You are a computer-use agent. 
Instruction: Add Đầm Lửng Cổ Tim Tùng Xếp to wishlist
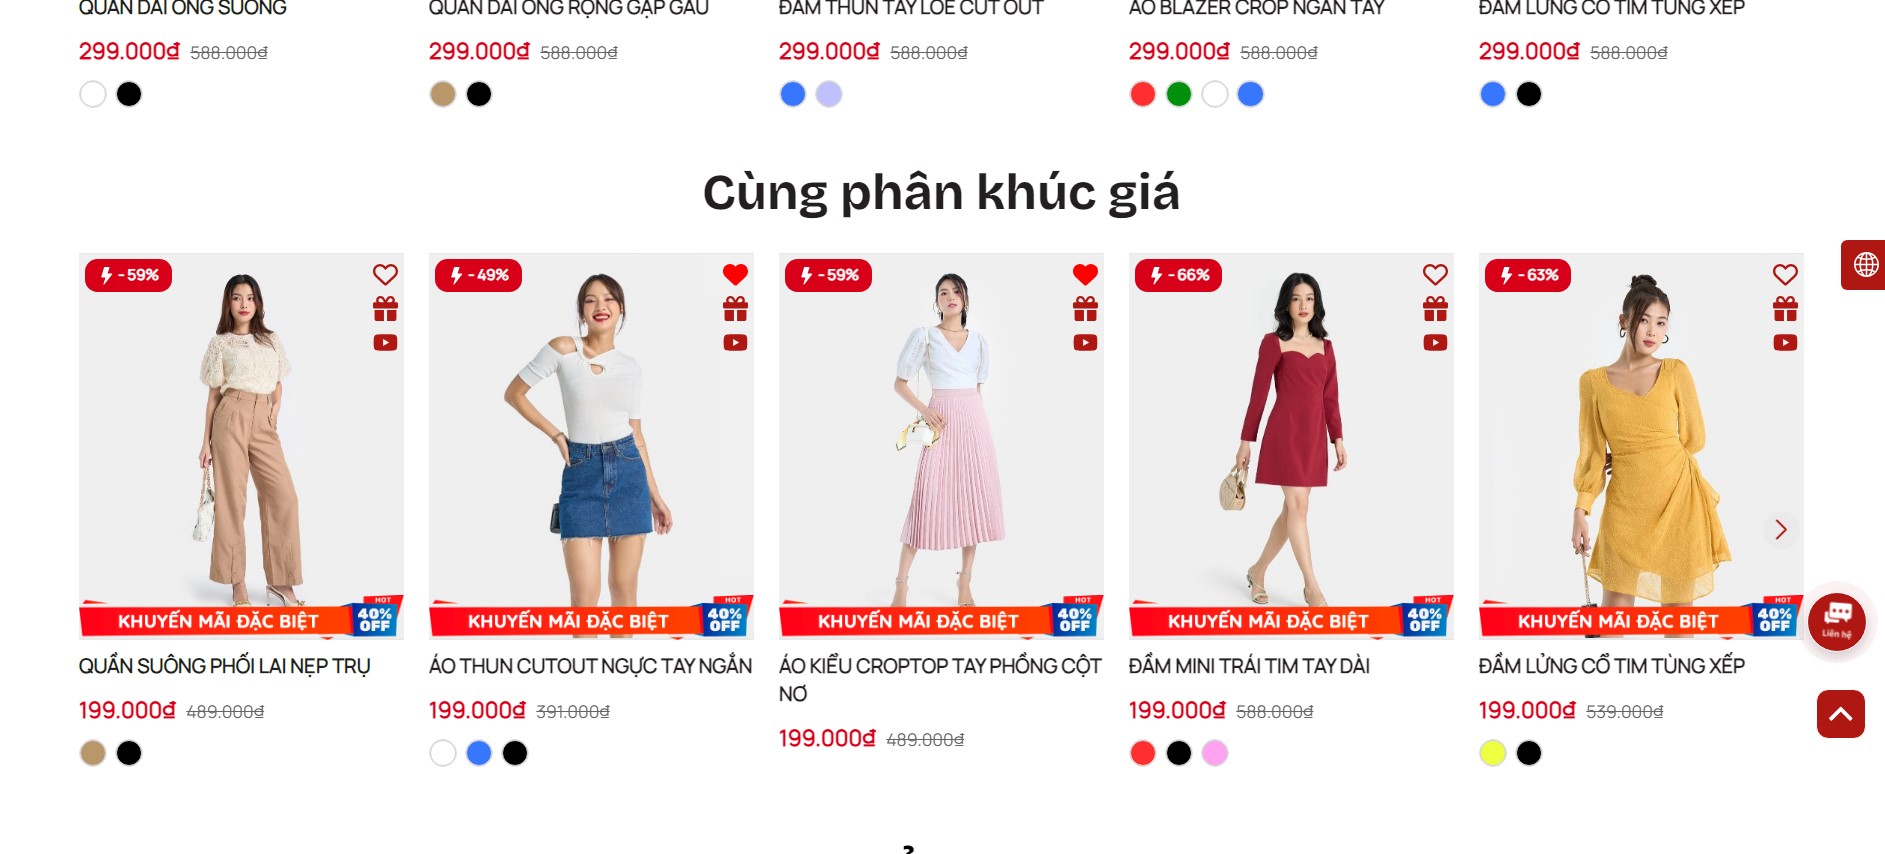point(1785,274)
